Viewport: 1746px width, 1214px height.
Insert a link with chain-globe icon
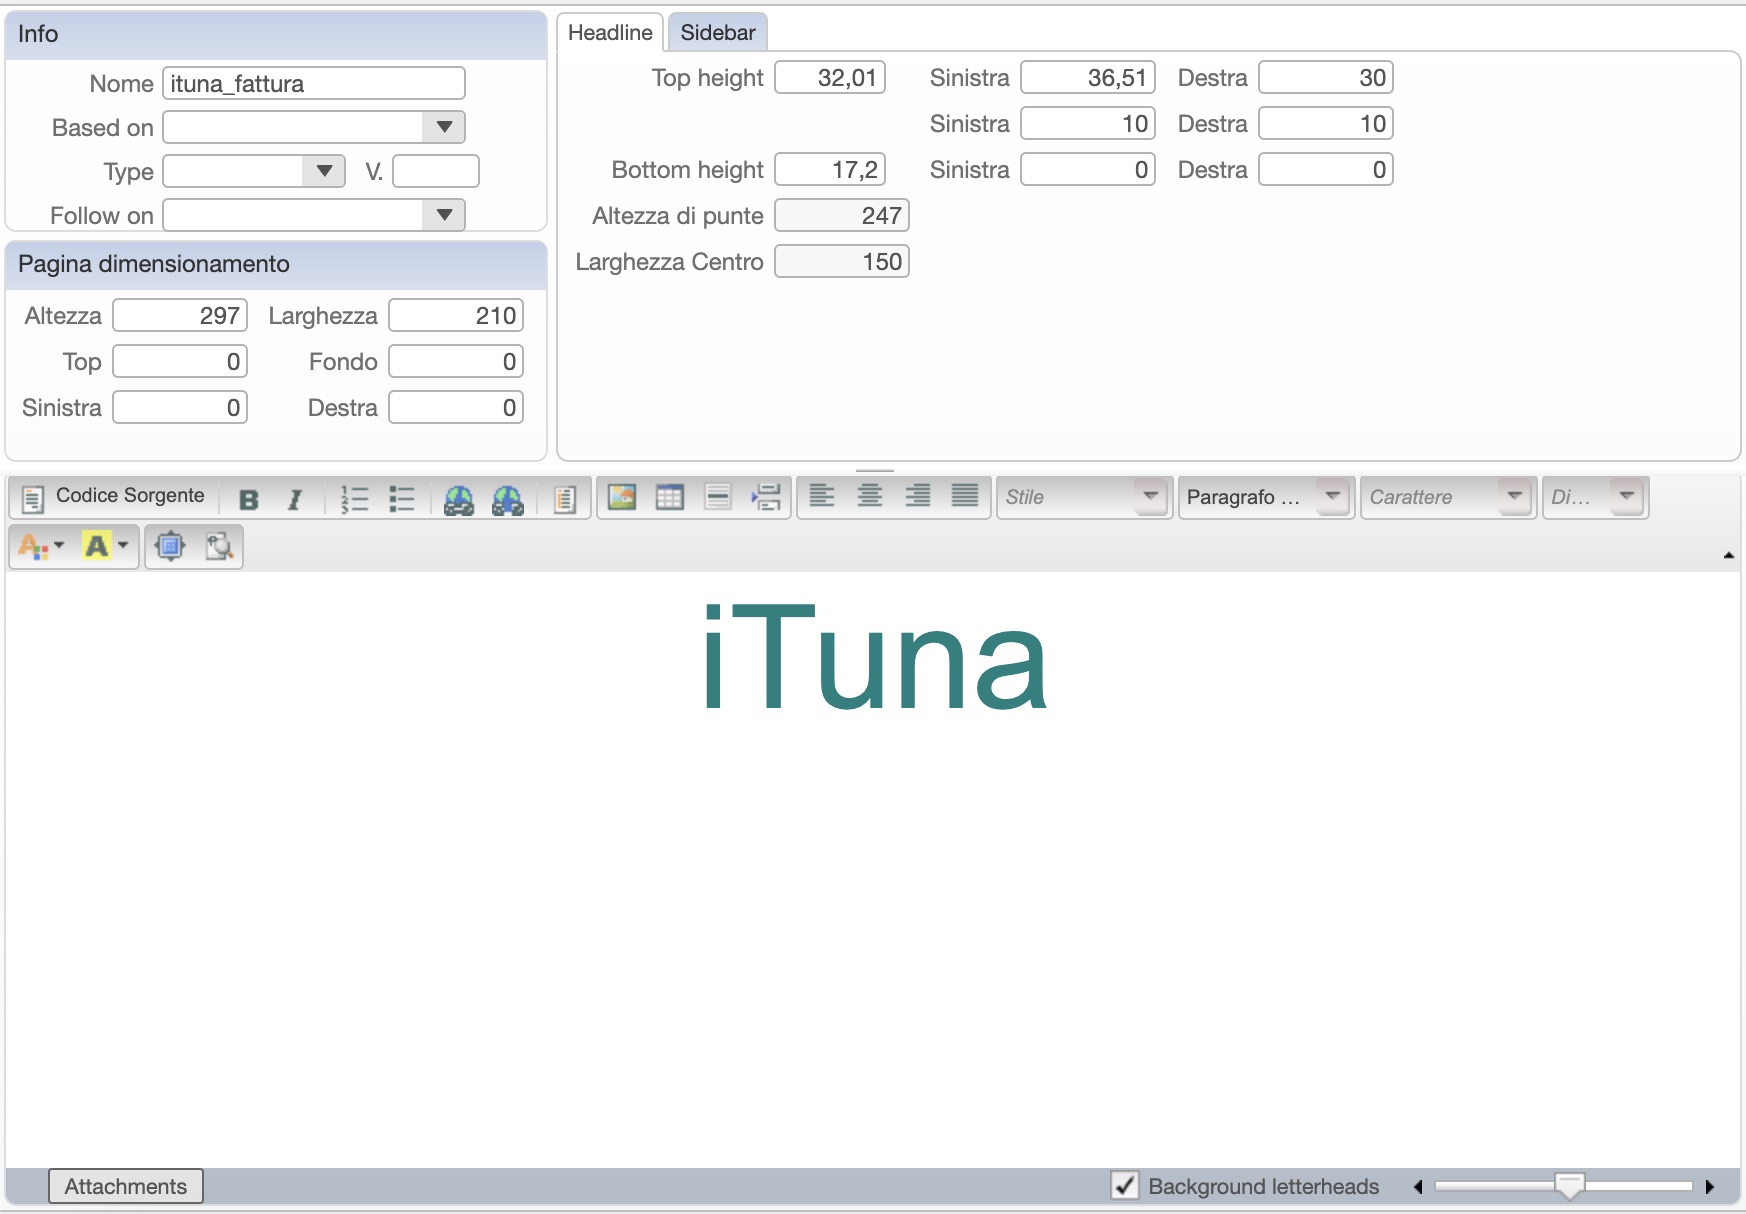pos(459,499)
